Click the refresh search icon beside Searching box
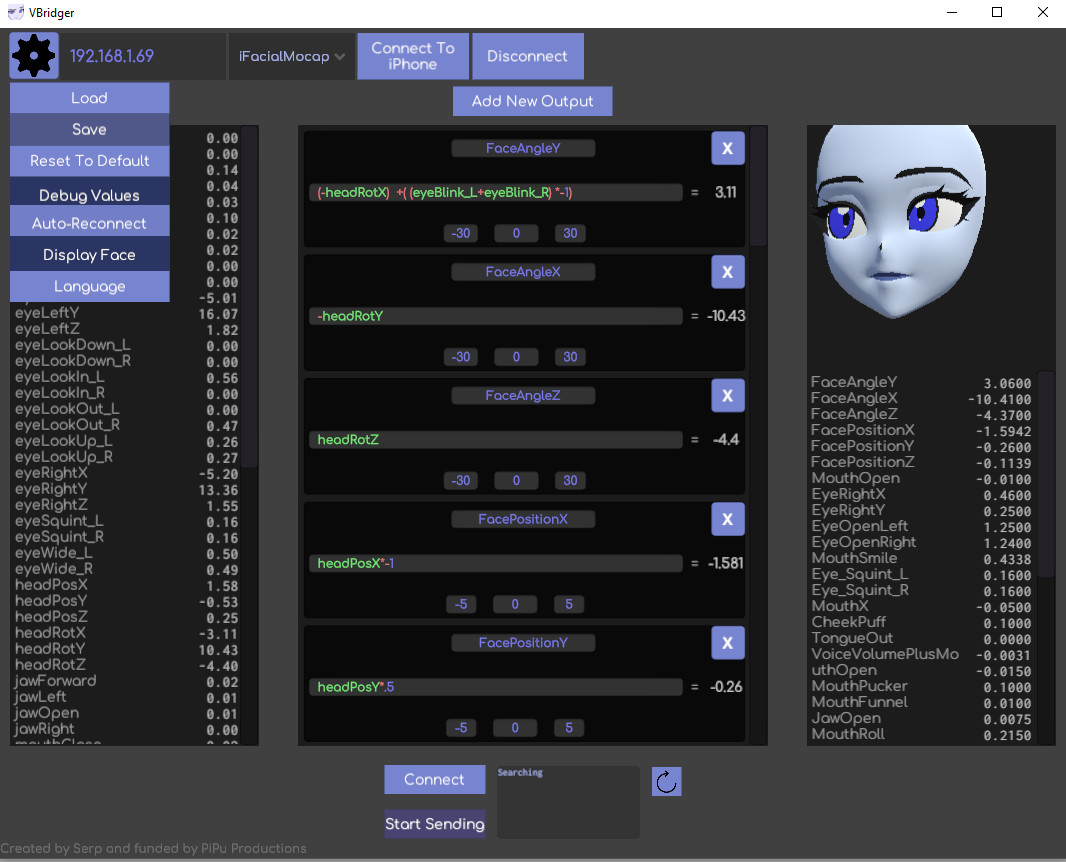Screen dimensions: 1066x862 (666, 781)
